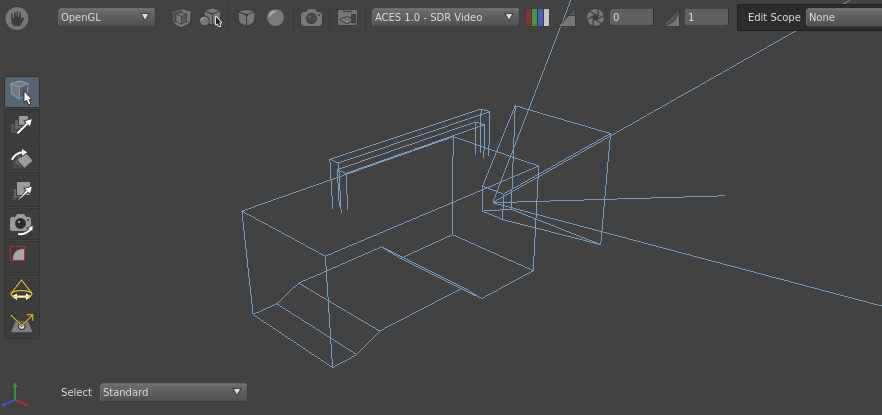
Task: Activate the rotate manipulator tool
Action: 22,157
